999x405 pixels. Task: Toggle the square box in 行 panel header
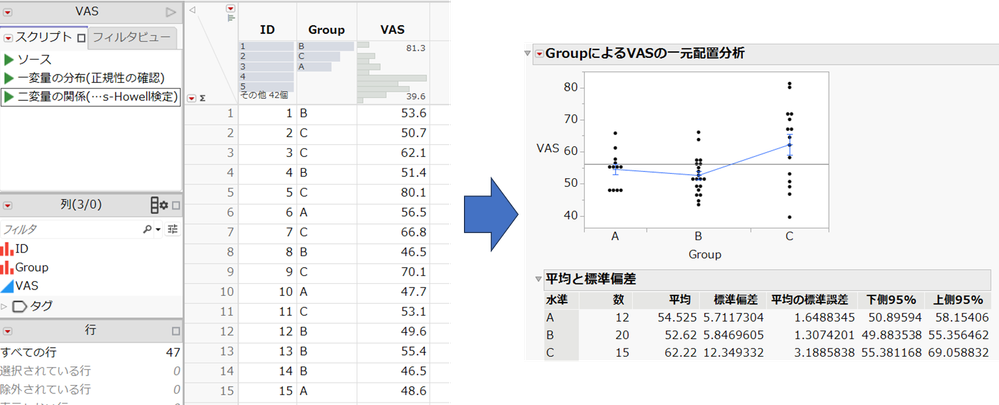click(175, 330)
